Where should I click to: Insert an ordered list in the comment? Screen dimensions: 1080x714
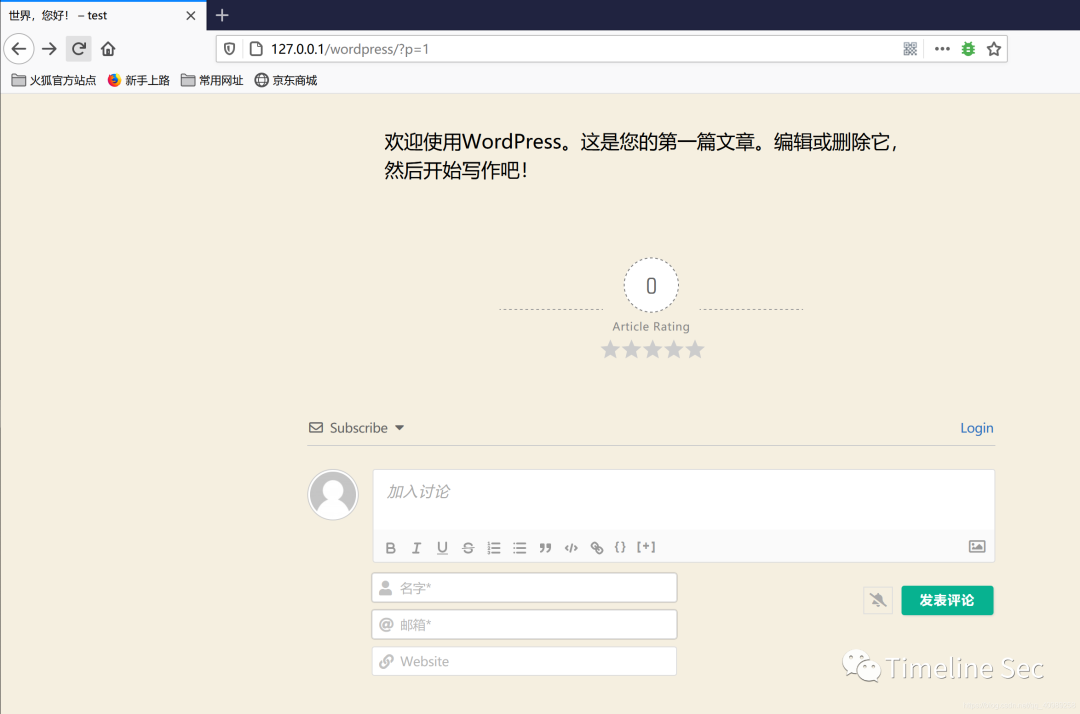[493, 547]
